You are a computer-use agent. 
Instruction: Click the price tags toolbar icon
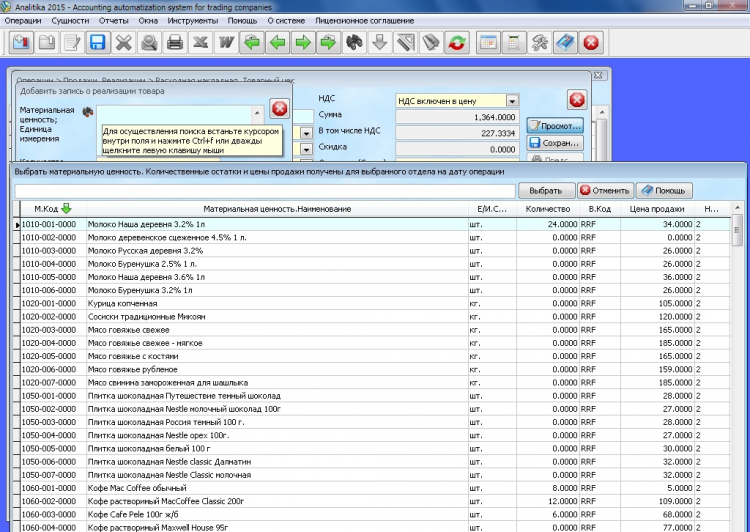click(431, 43)
